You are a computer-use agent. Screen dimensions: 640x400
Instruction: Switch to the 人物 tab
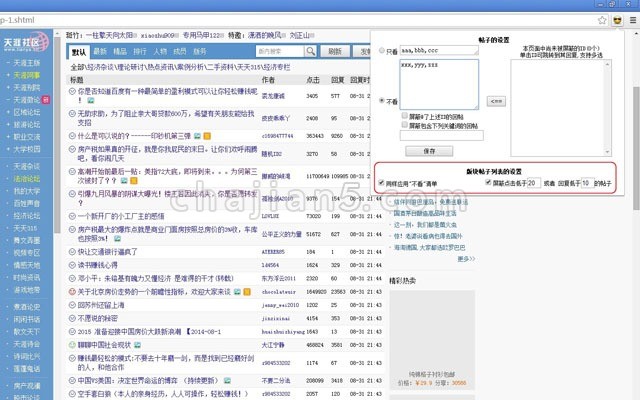click(x=160, y=51)
